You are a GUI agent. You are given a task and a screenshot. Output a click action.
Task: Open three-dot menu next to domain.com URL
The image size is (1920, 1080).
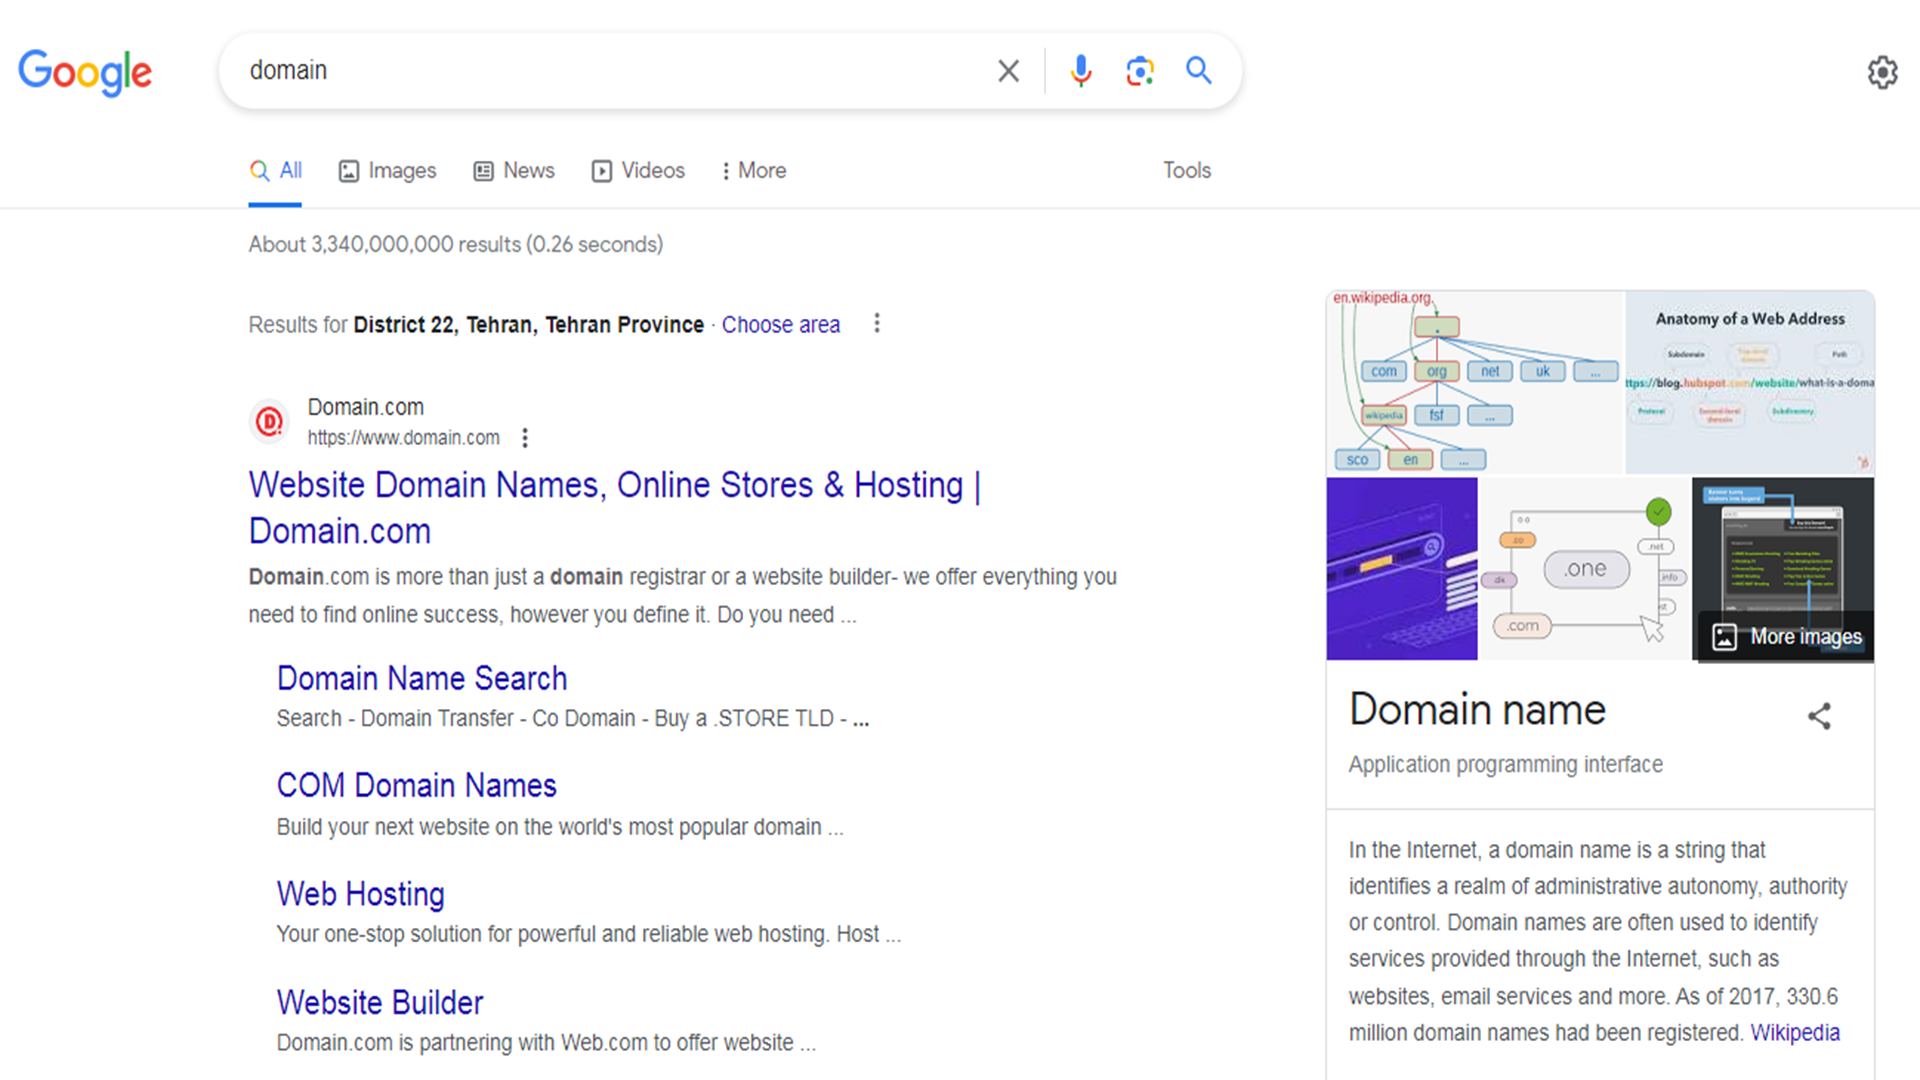pos(525,438)
